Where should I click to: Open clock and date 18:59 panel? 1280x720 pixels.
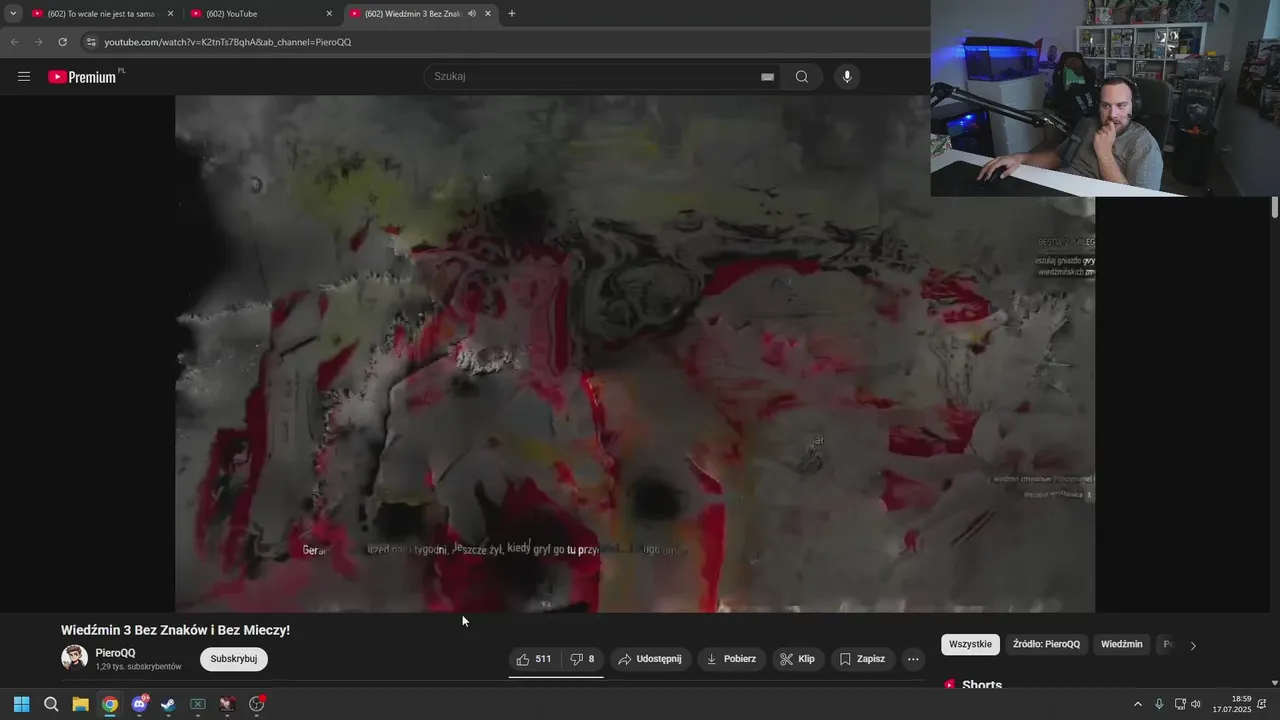click(1232, 704)
